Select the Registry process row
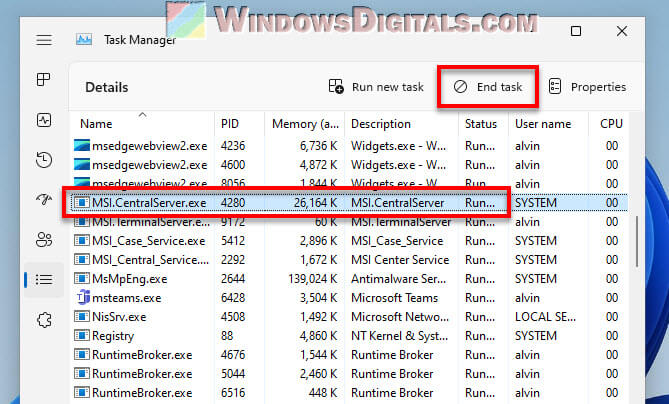The image size is (669, 404). click(x=349, y=336)
